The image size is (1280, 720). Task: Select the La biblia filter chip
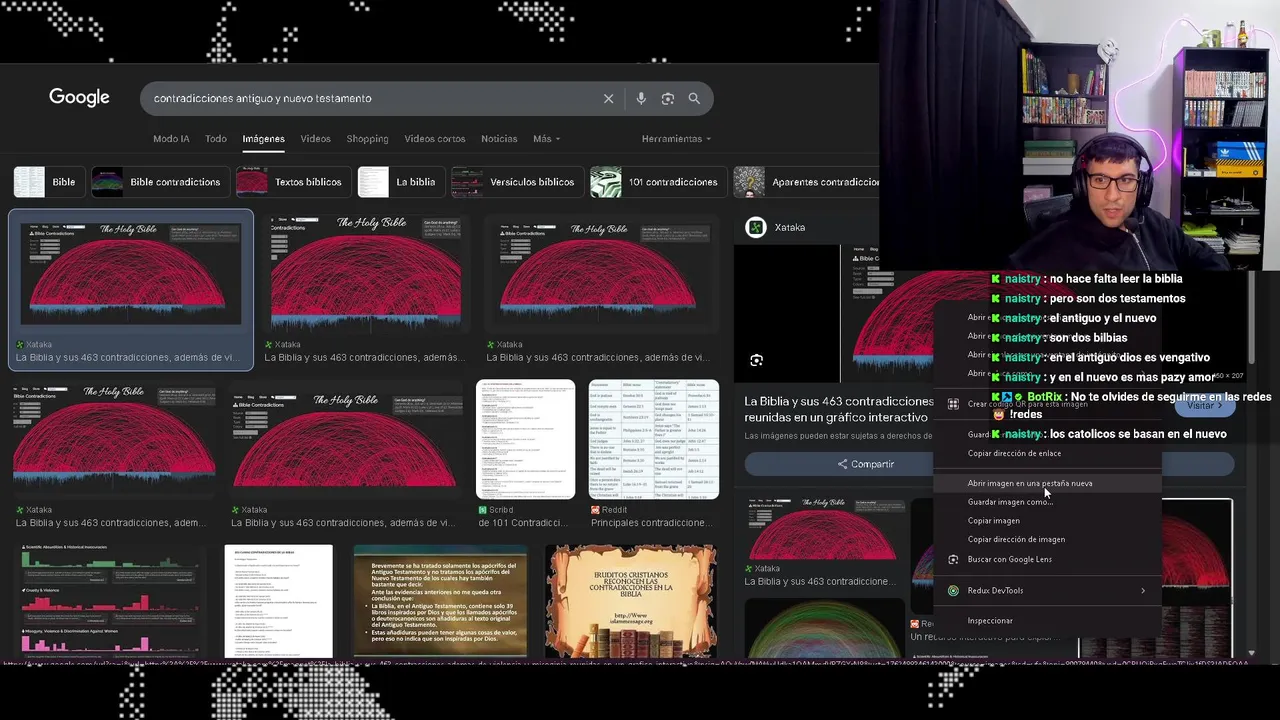399,182
